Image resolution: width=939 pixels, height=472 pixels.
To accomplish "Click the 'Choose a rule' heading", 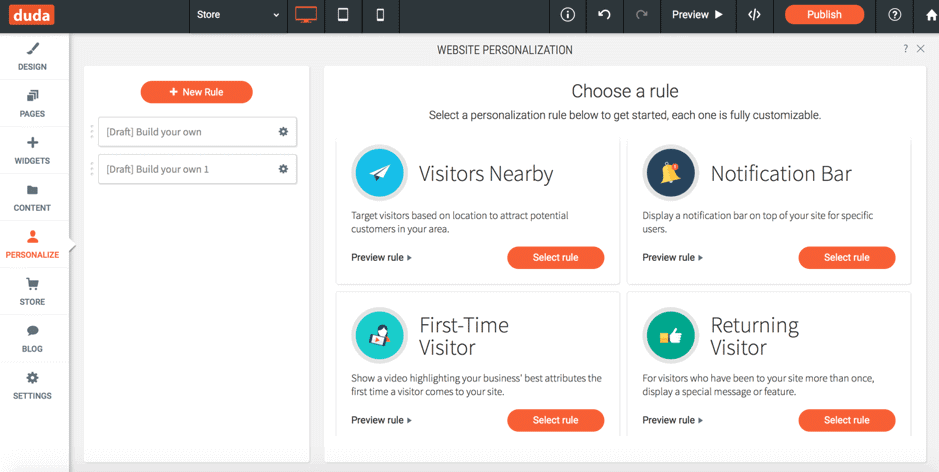I will click(x=625, y=91).
